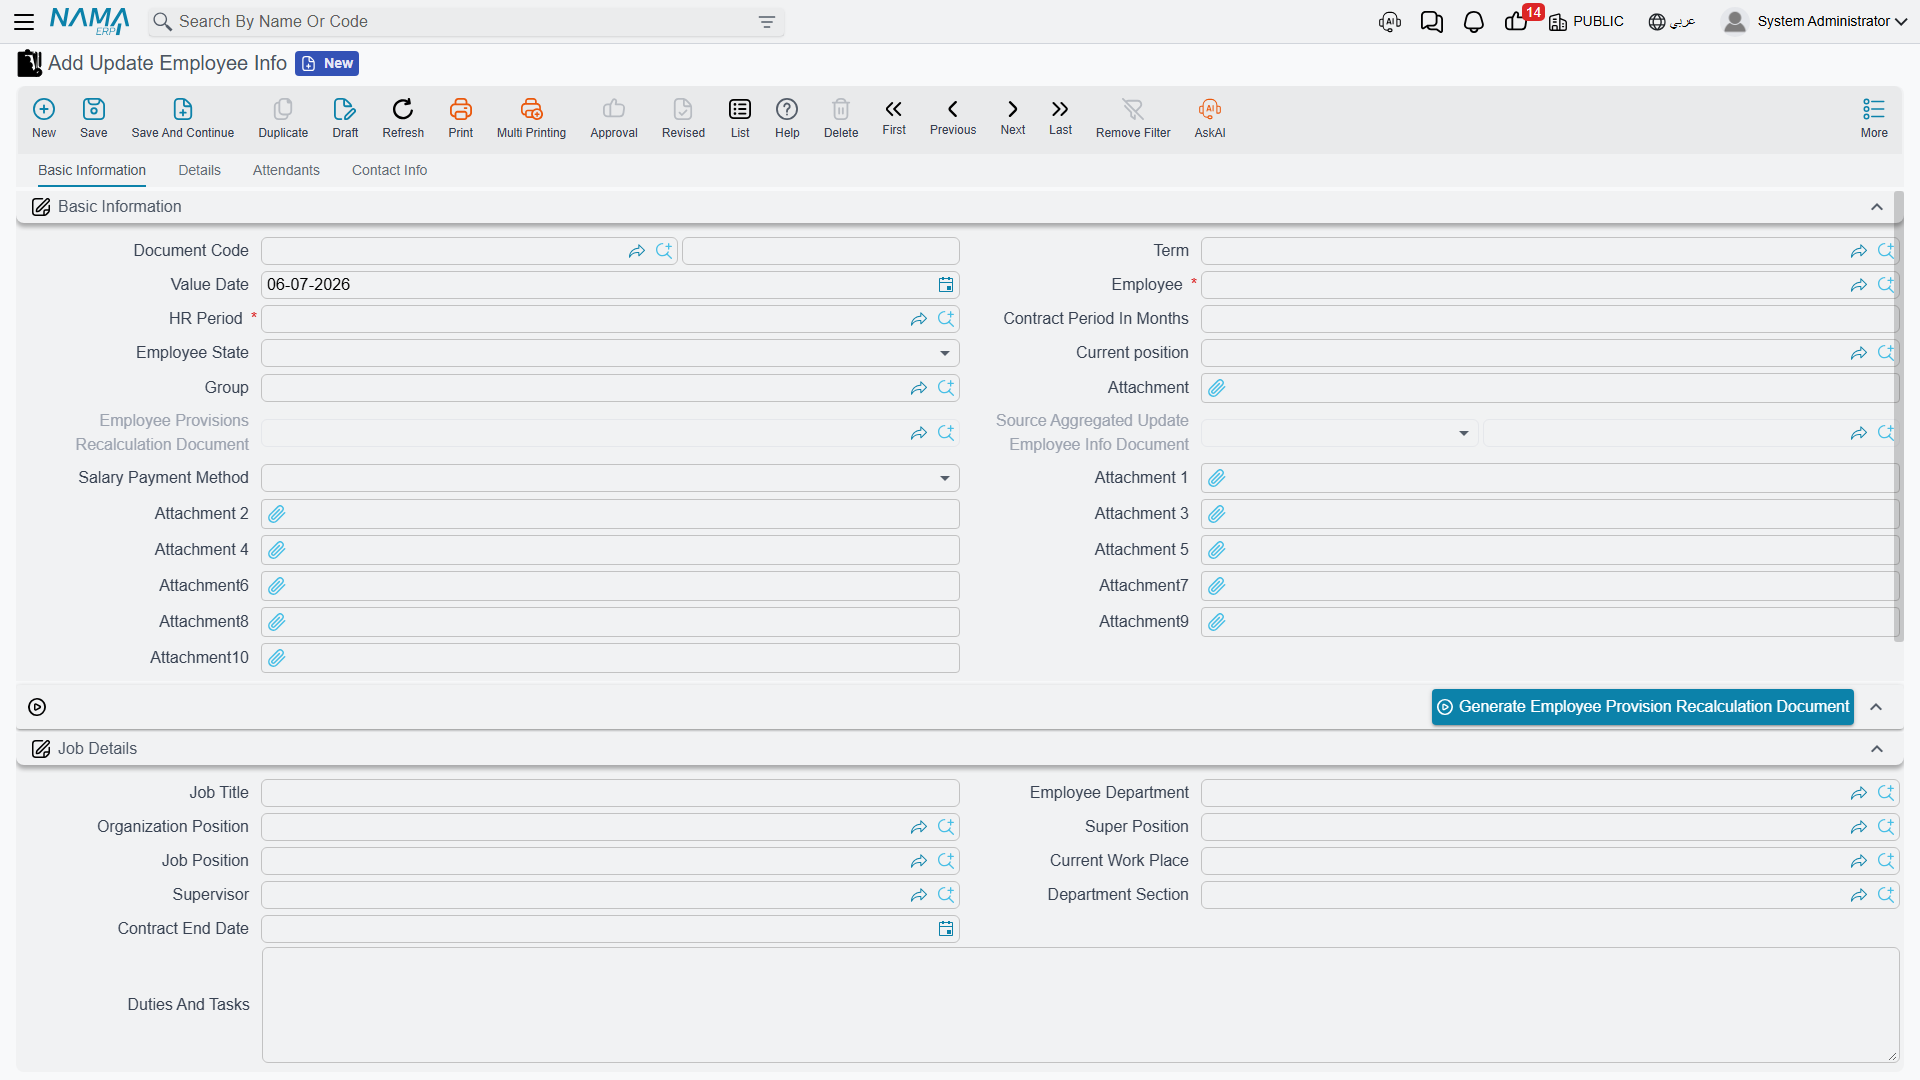The height and width of the screenshot is (1080, 1920).
Task: Click the New toolbar icon
Action: tap(44, 118)
